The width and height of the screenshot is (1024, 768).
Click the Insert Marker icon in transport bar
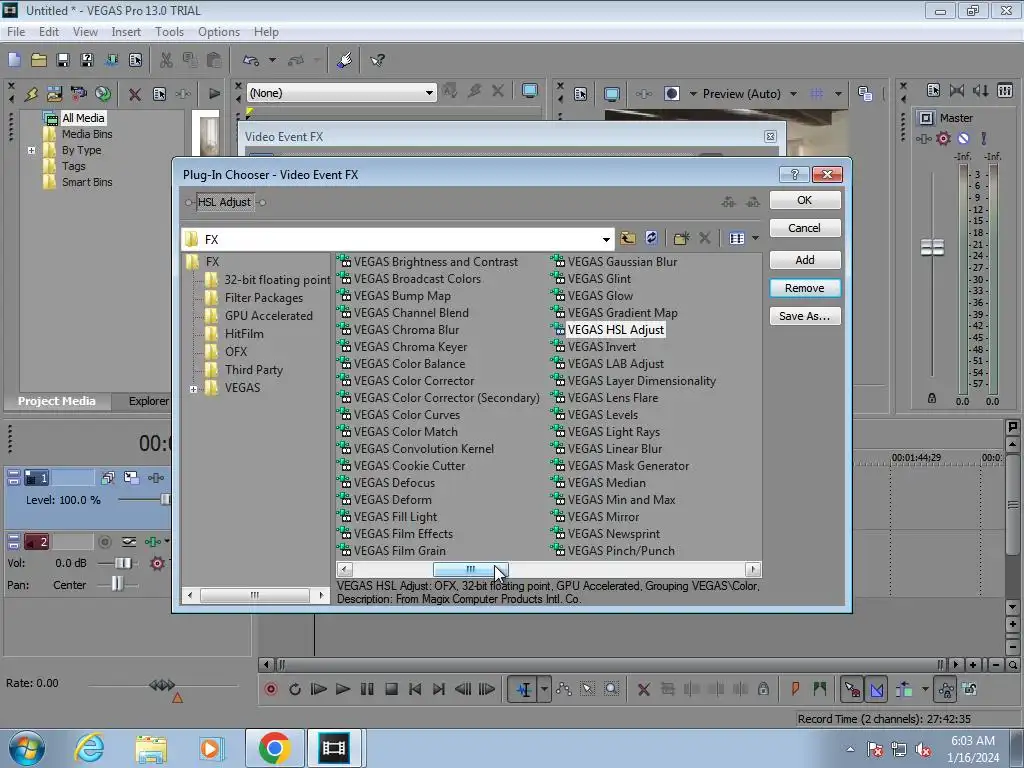795,689
